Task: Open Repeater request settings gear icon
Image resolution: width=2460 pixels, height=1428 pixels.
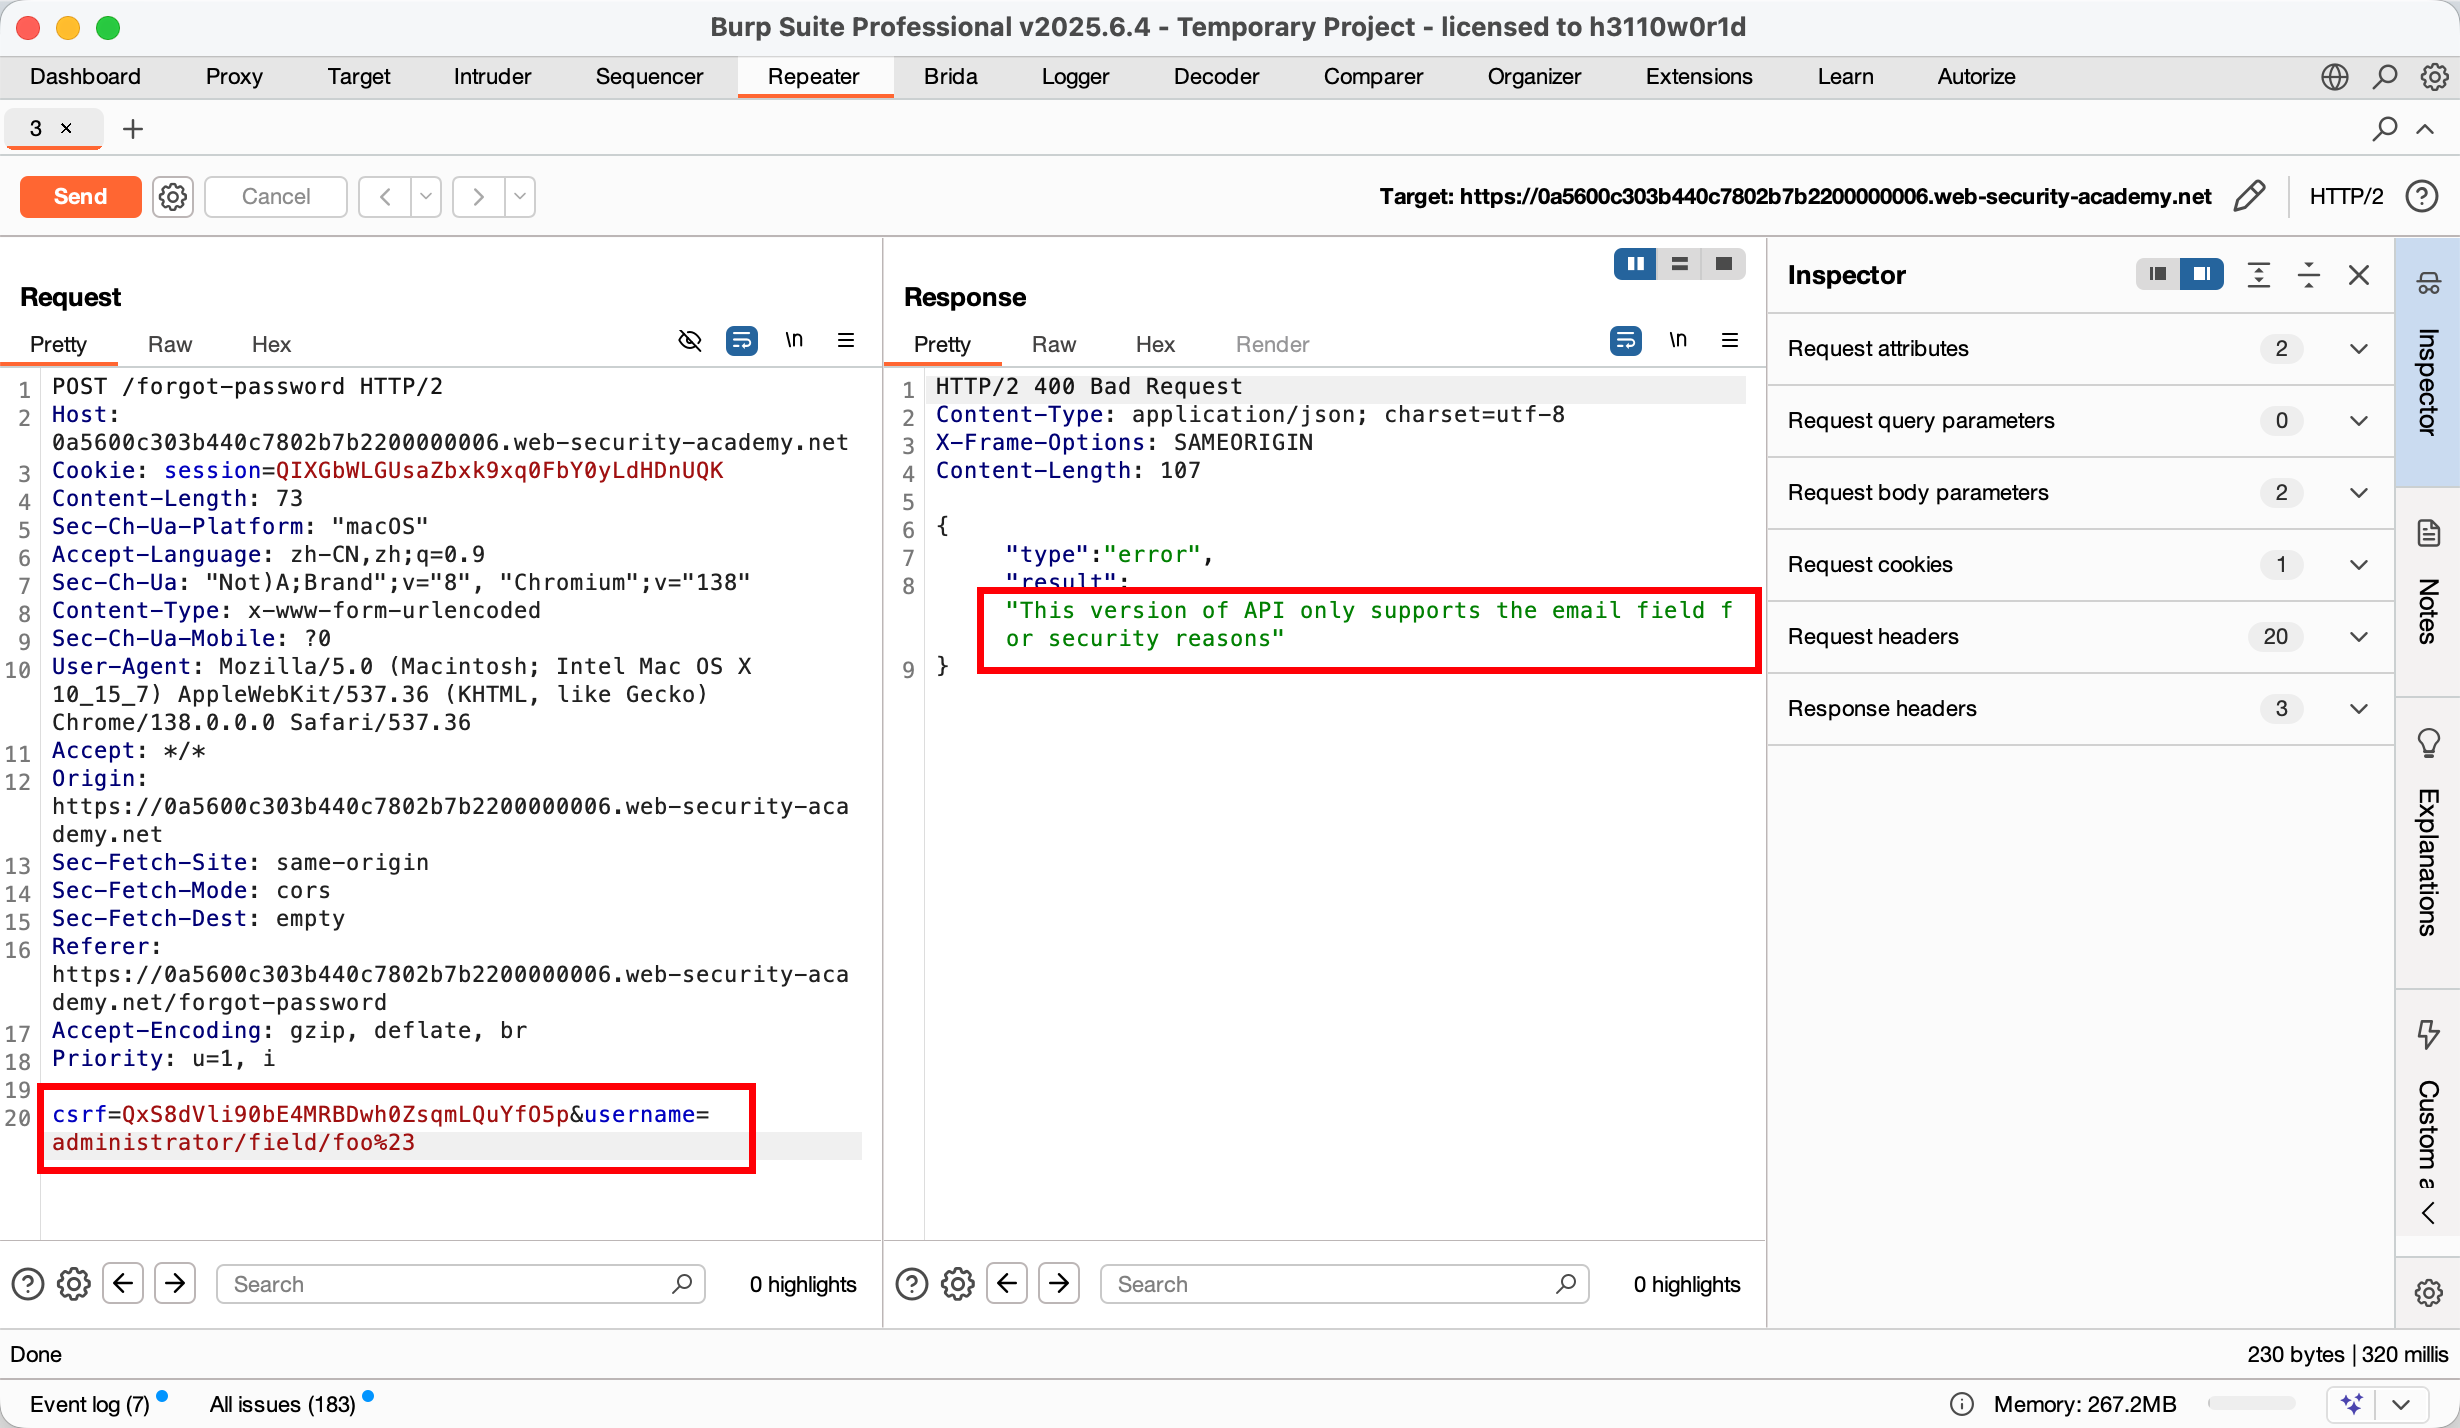Action: click(173, 196)
